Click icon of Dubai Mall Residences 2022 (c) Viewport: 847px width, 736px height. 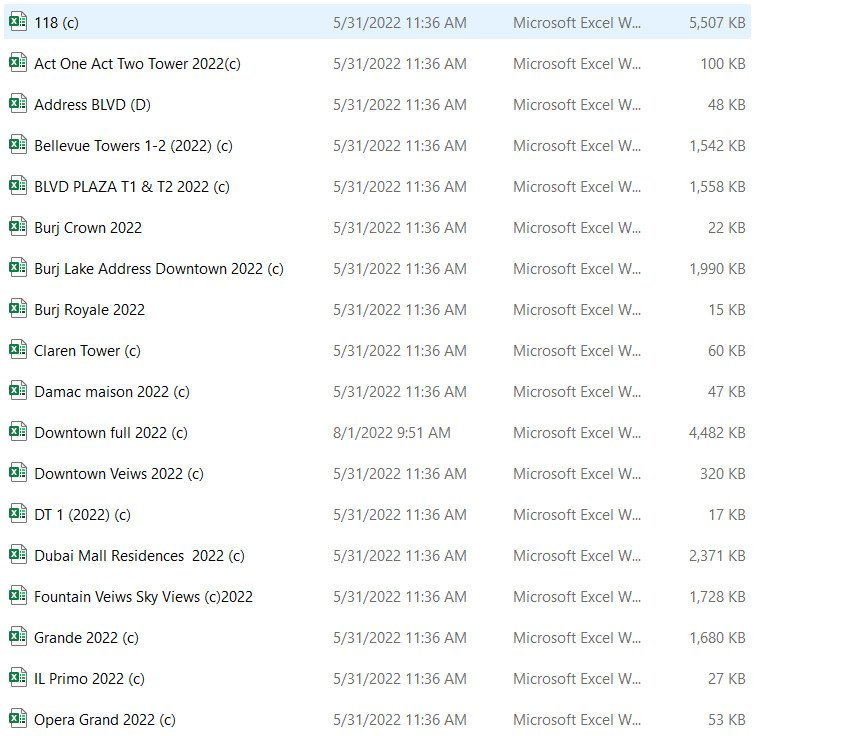point(18,555)
